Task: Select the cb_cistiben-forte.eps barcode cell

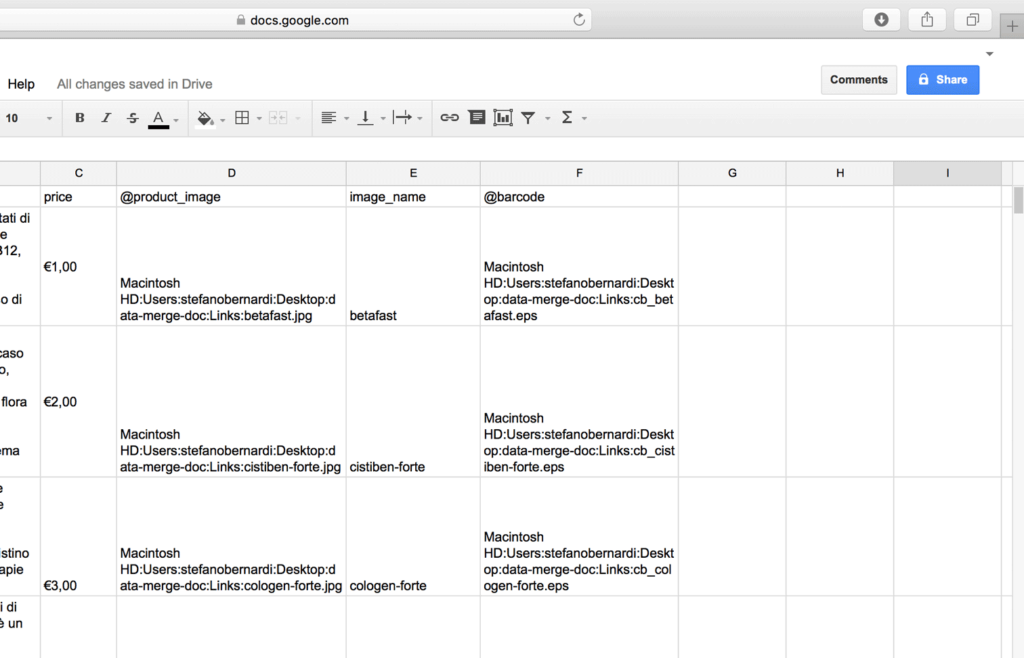Action: pyautogui.click(x=579, y=401)
